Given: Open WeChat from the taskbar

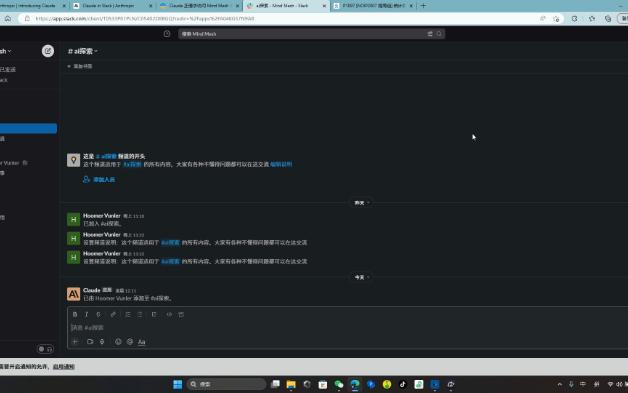Looking at the screenshot, I should click(x=339, y=385).
